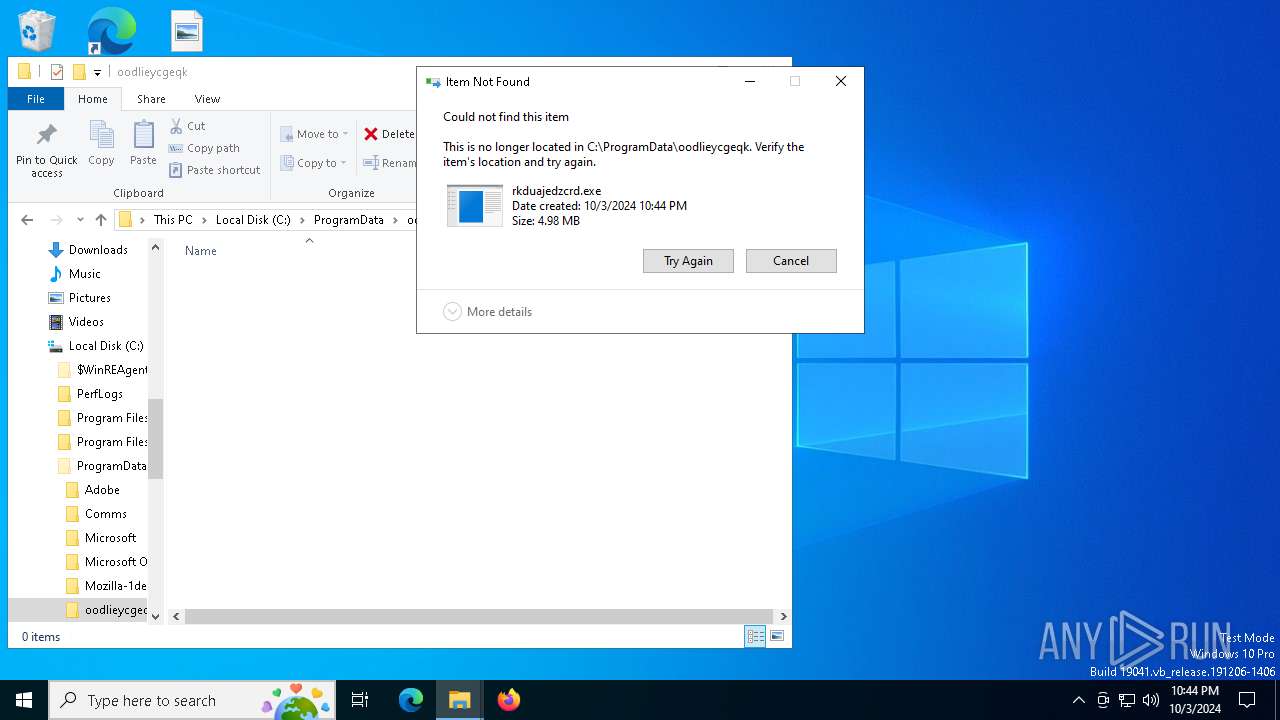Click the Paste ribbon icon
The image size is (1280, 720).
click(143, 143)
